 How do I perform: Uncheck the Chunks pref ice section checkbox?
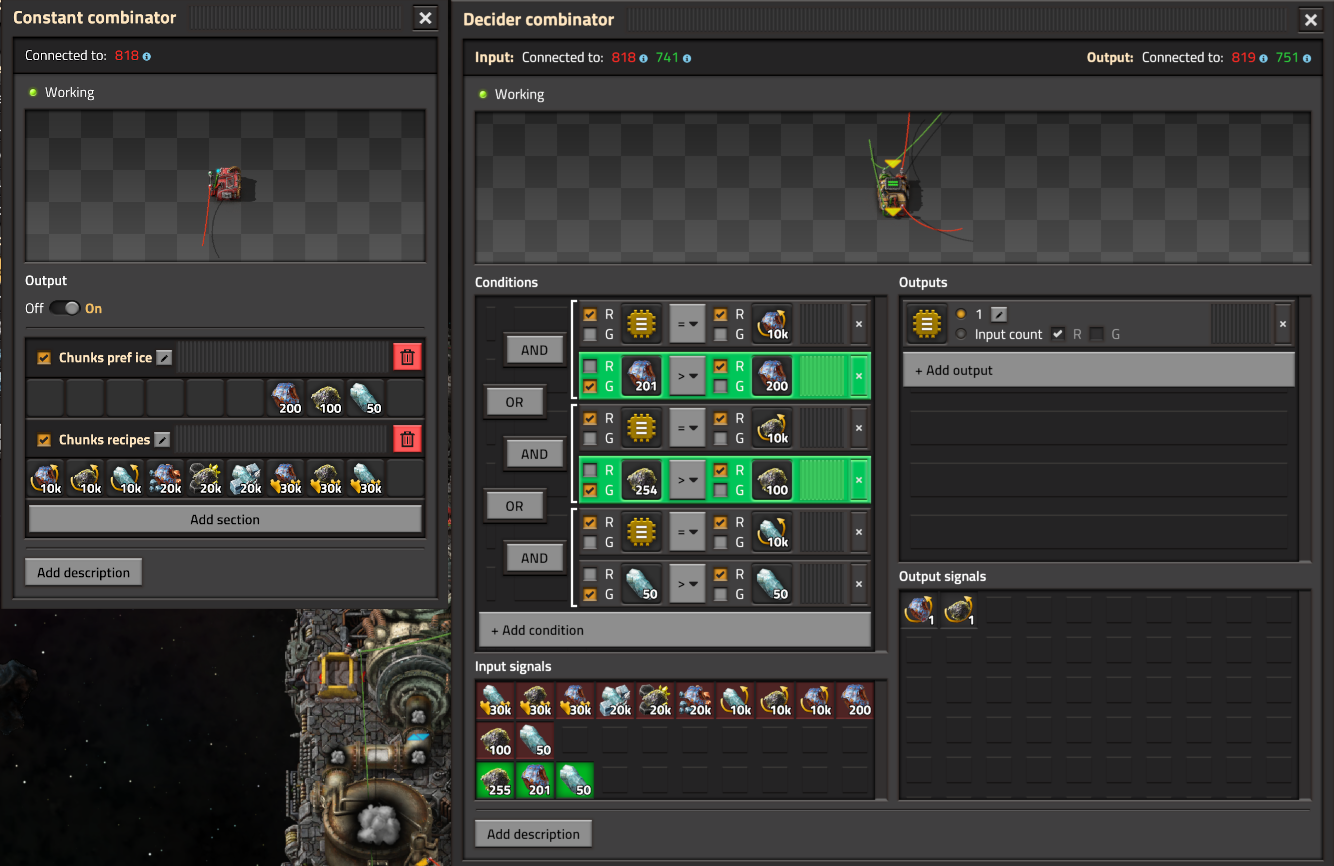(x=44, y=357)
